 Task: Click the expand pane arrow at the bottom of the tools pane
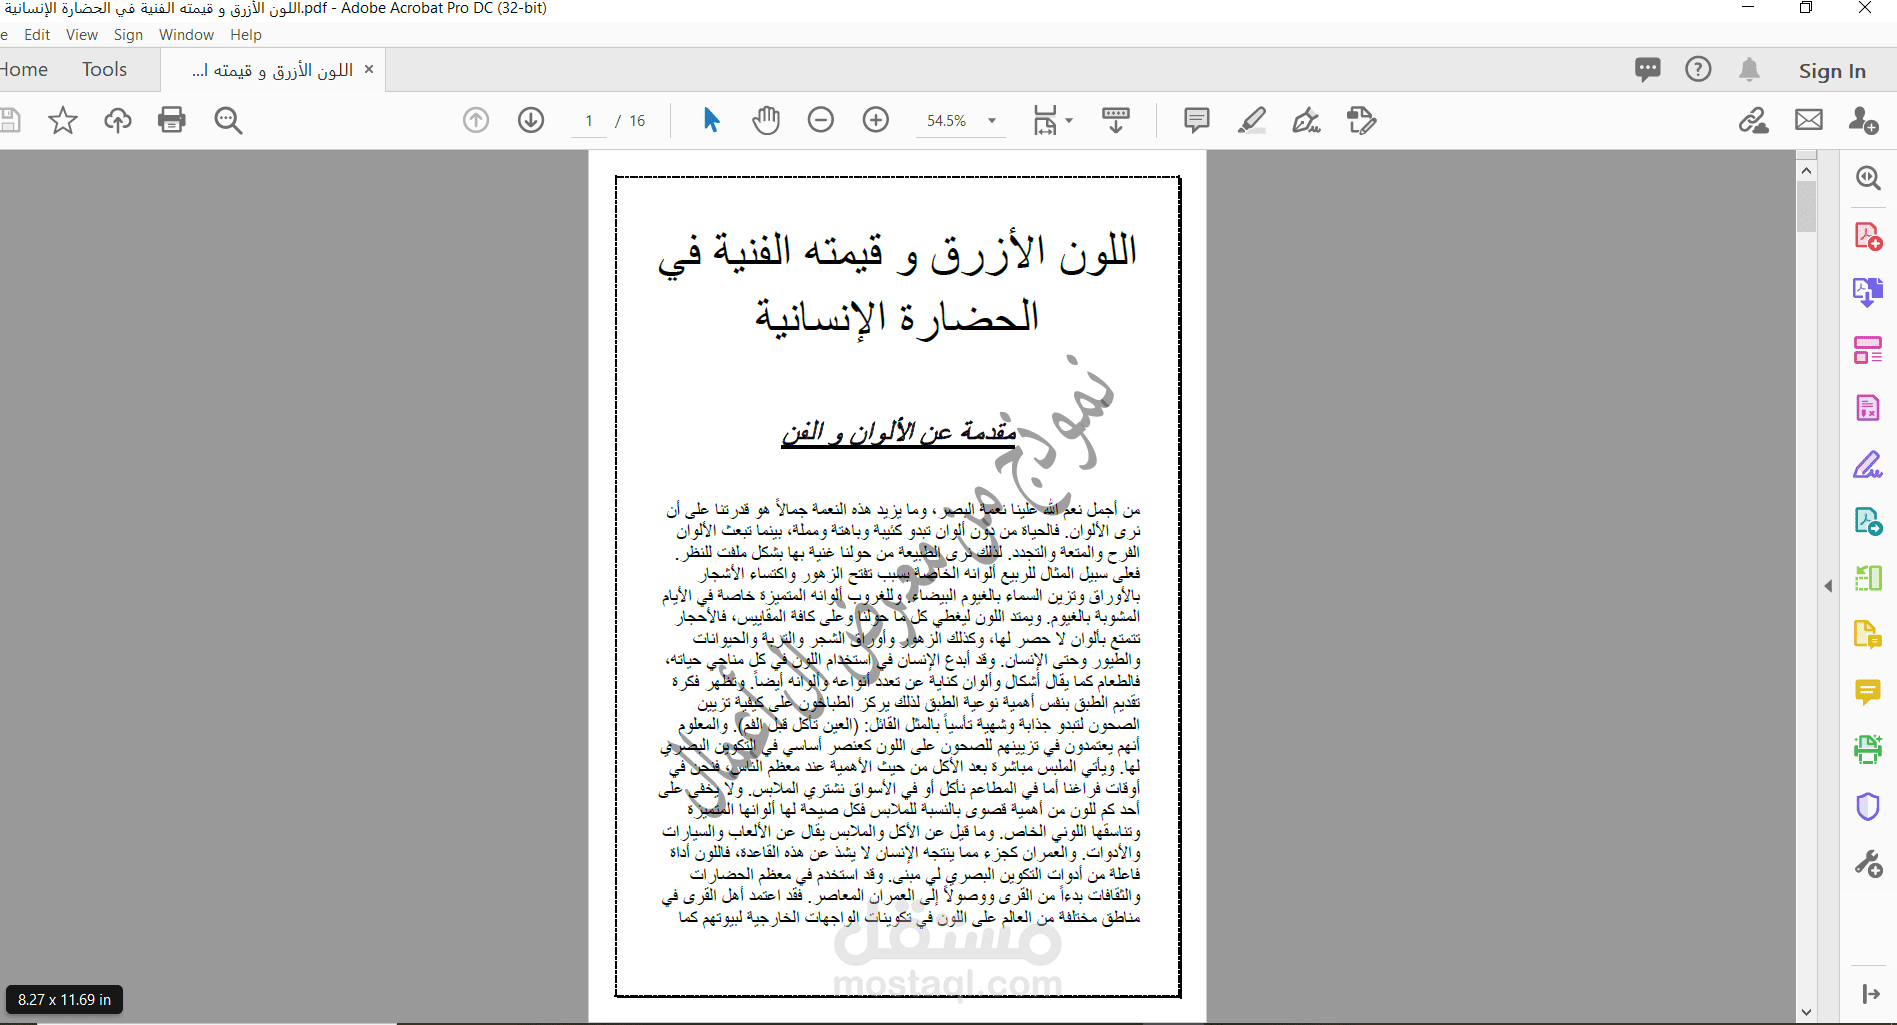[x=1870, y=994]
